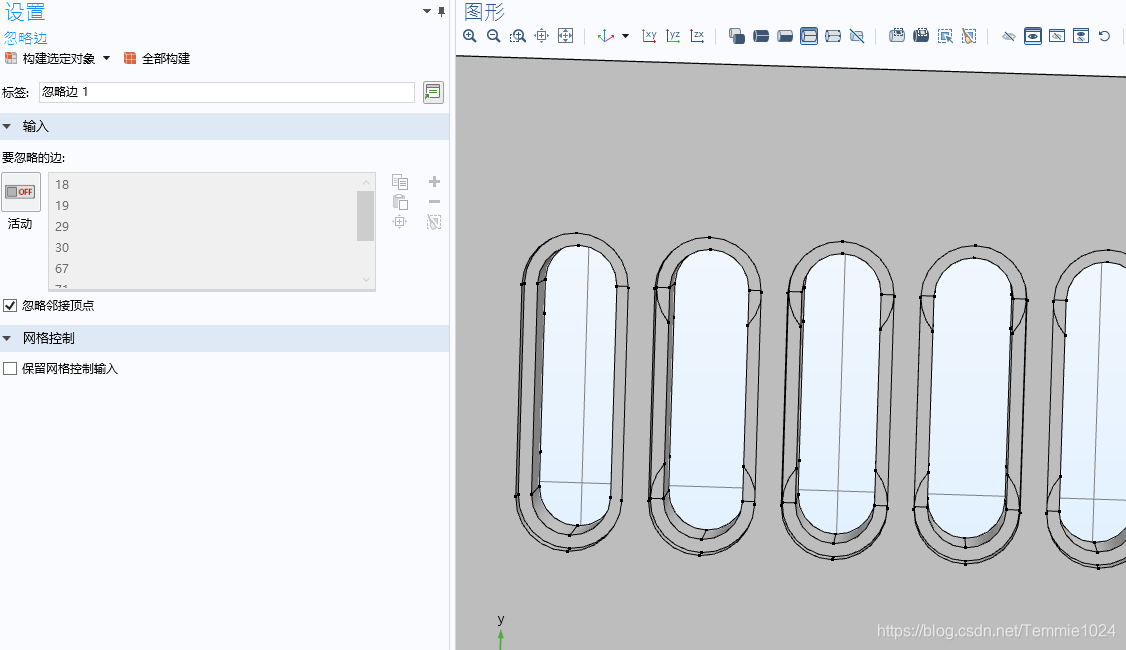Click the 标签 input field with 忽略边 1
1126x650 pixels.
227,92
